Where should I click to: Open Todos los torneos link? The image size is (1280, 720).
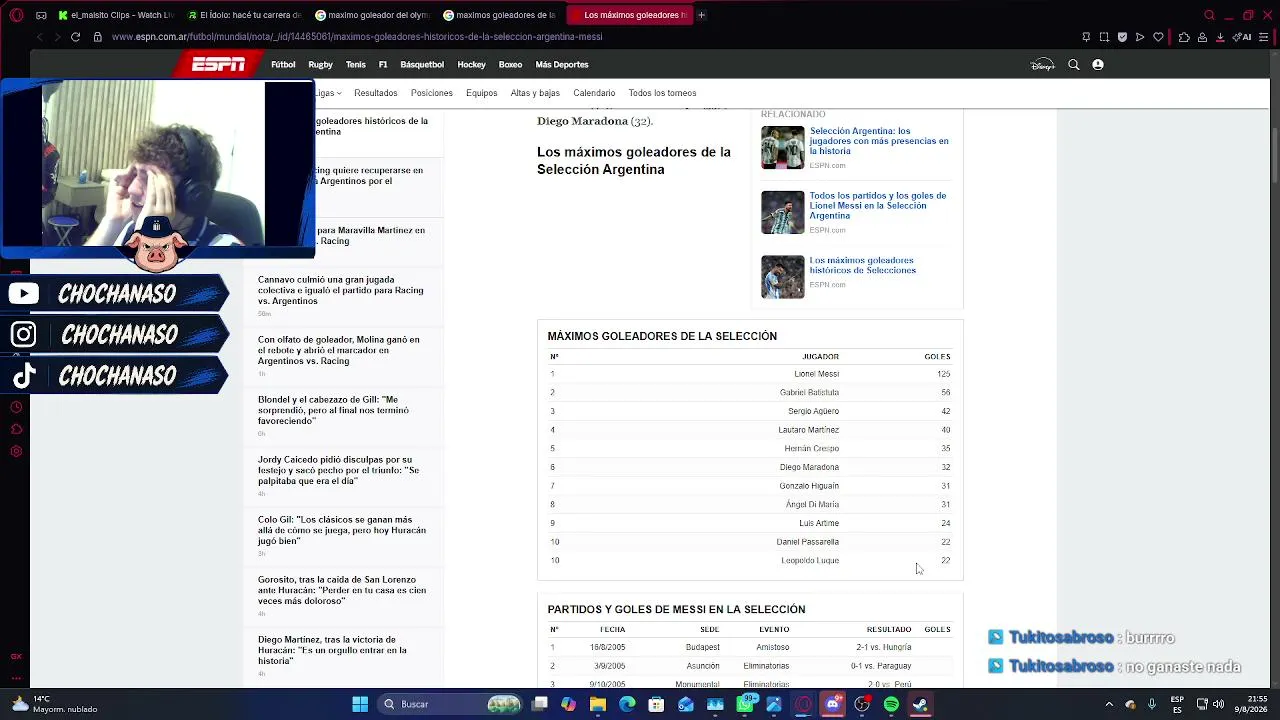pyautogui.click(x=662, y=93)
